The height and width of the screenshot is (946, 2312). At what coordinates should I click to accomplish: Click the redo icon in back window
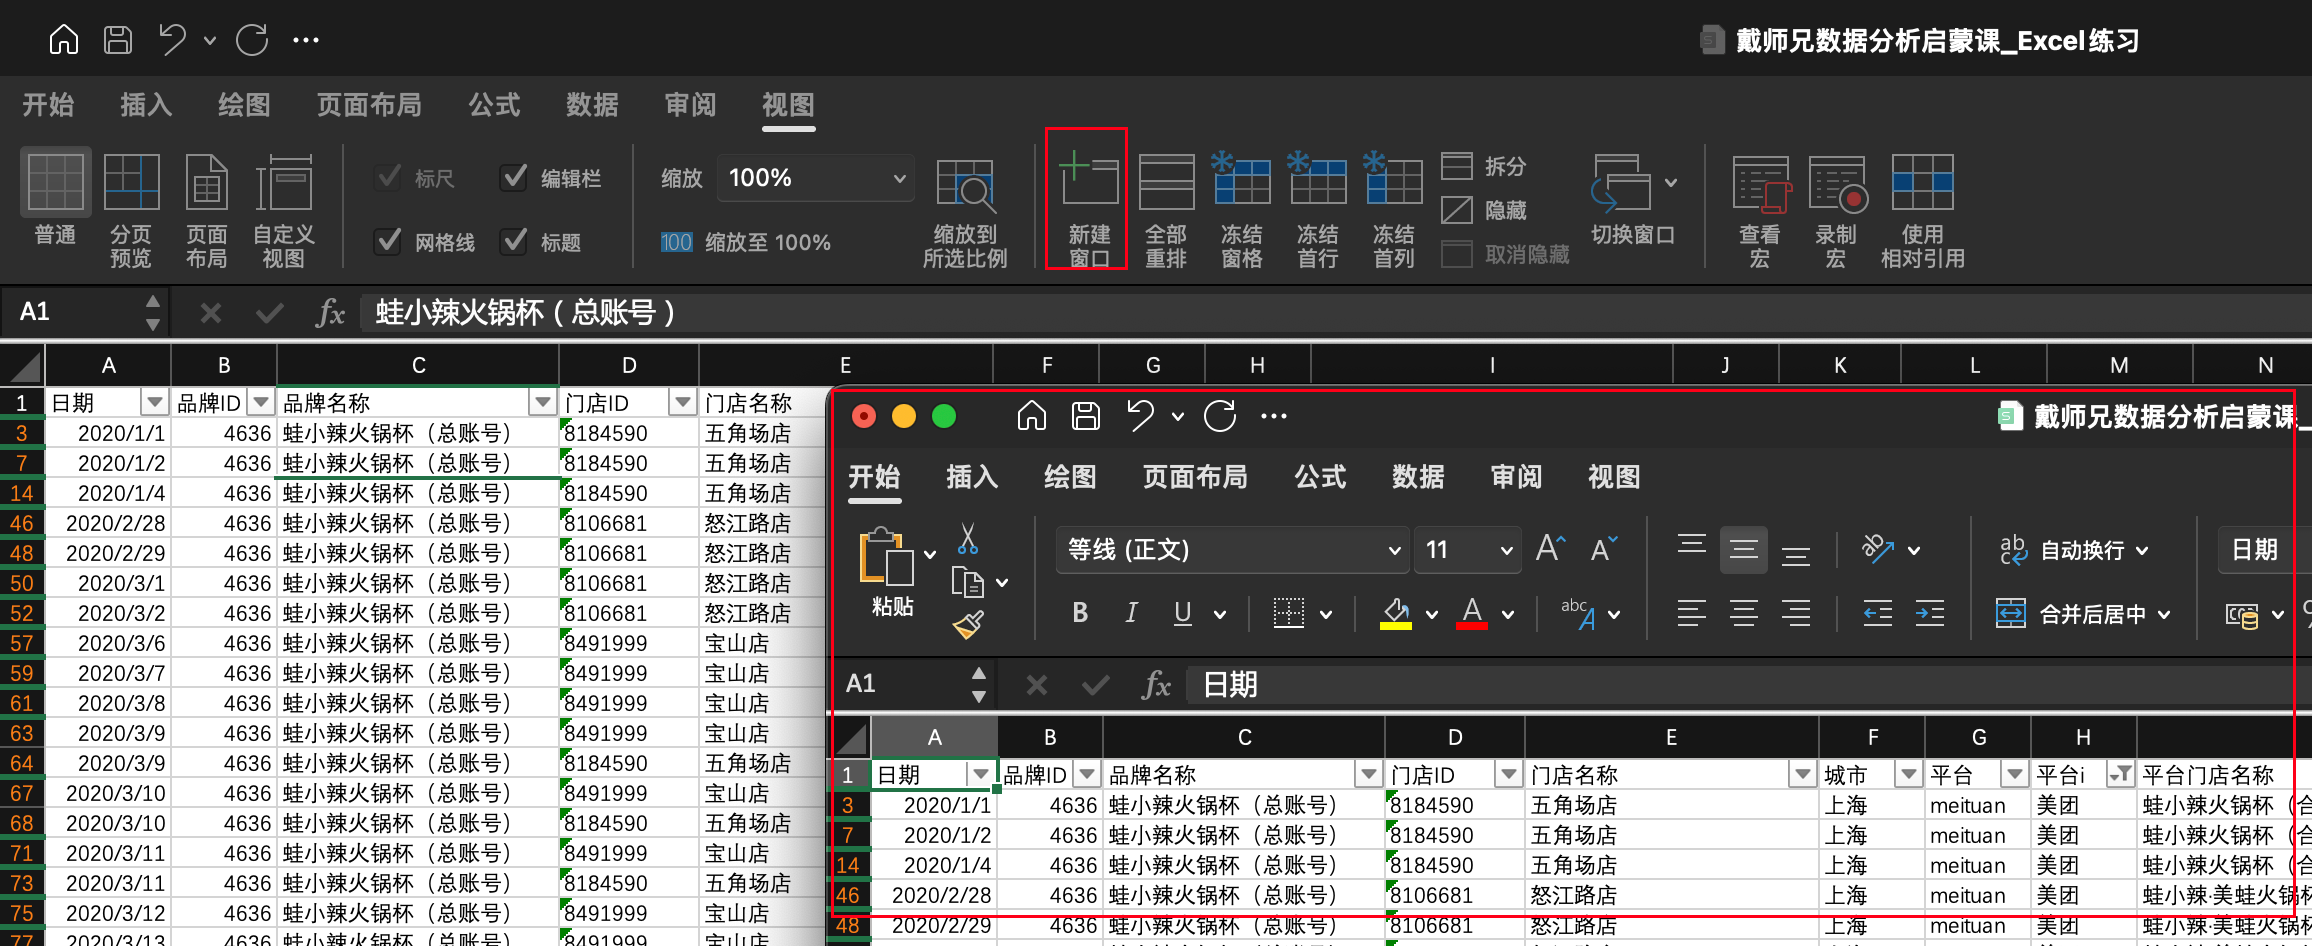[252, 40]
